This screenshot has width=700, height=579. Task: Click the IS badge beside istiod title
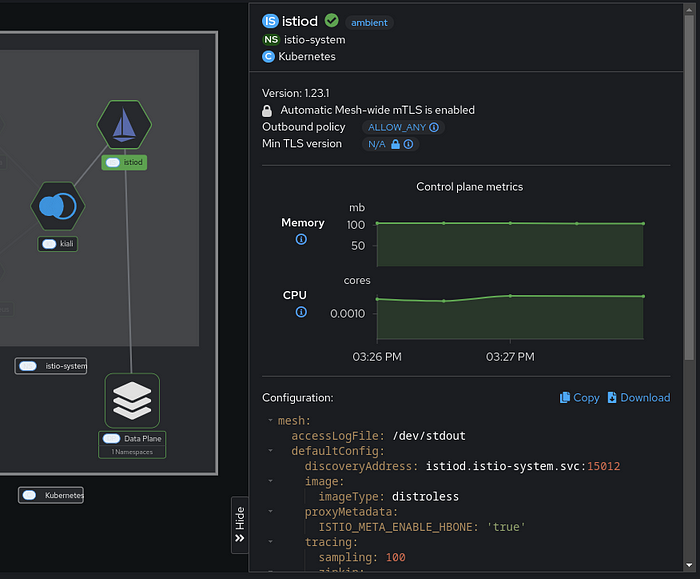click(x=270, y=21)
